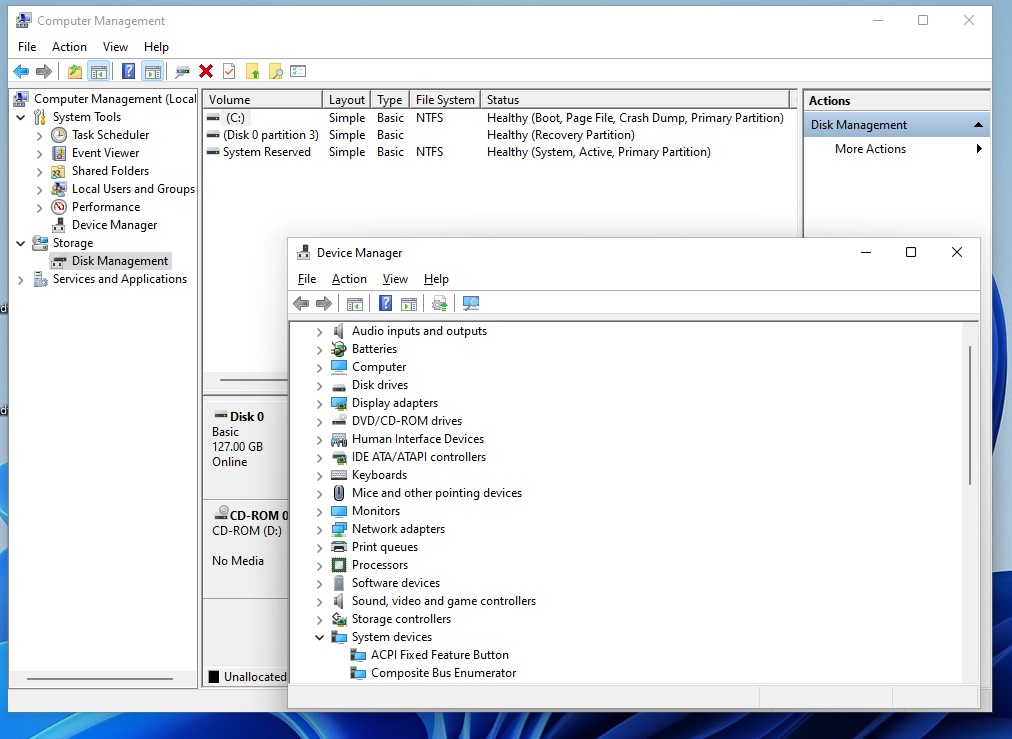Expand the Display adapters category

[x=319, y=404]
